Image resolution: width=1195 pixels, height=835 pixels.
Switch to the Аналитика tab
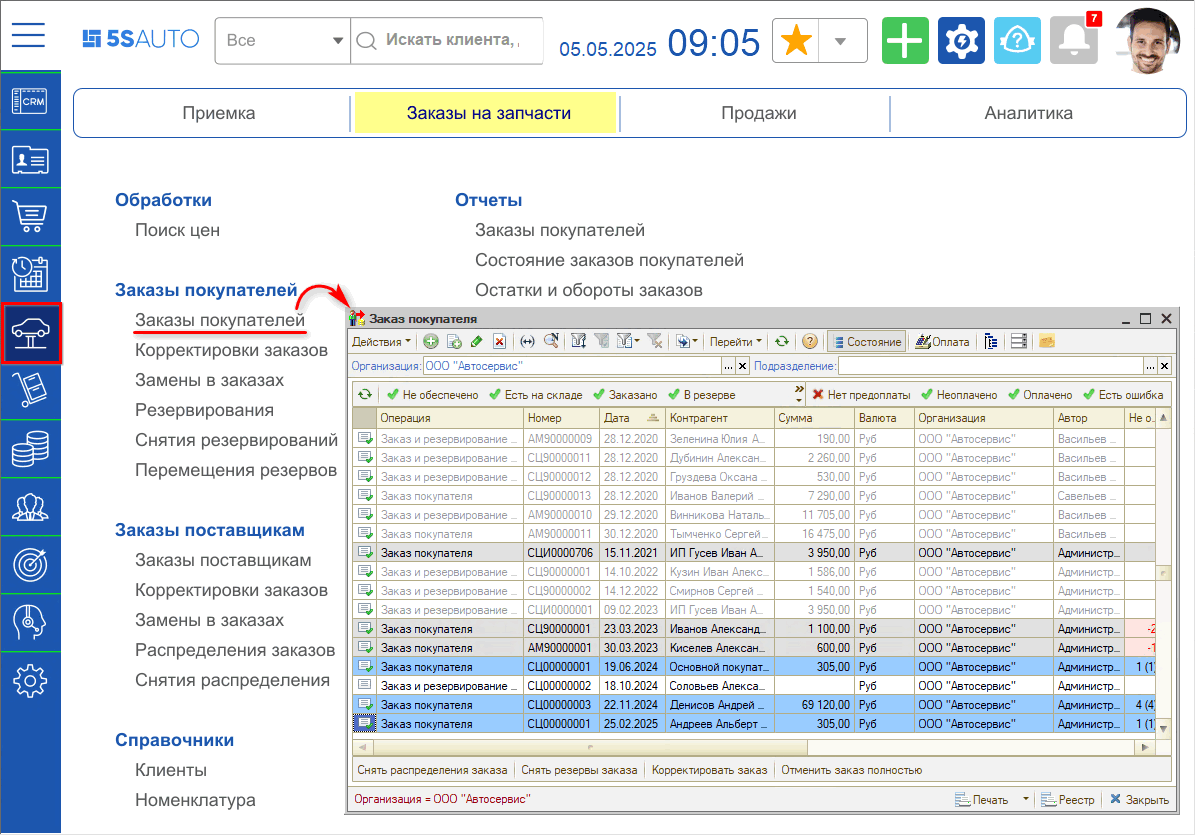(x=1028, y=113)
